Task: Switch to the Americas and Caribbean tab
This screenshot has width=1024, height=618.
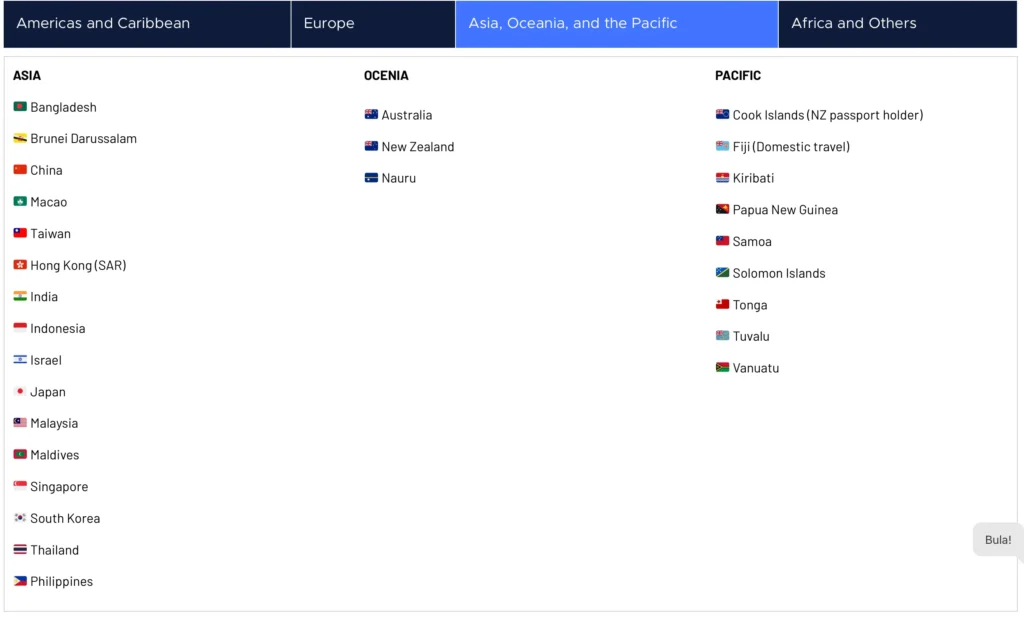Action: [146, 23]
